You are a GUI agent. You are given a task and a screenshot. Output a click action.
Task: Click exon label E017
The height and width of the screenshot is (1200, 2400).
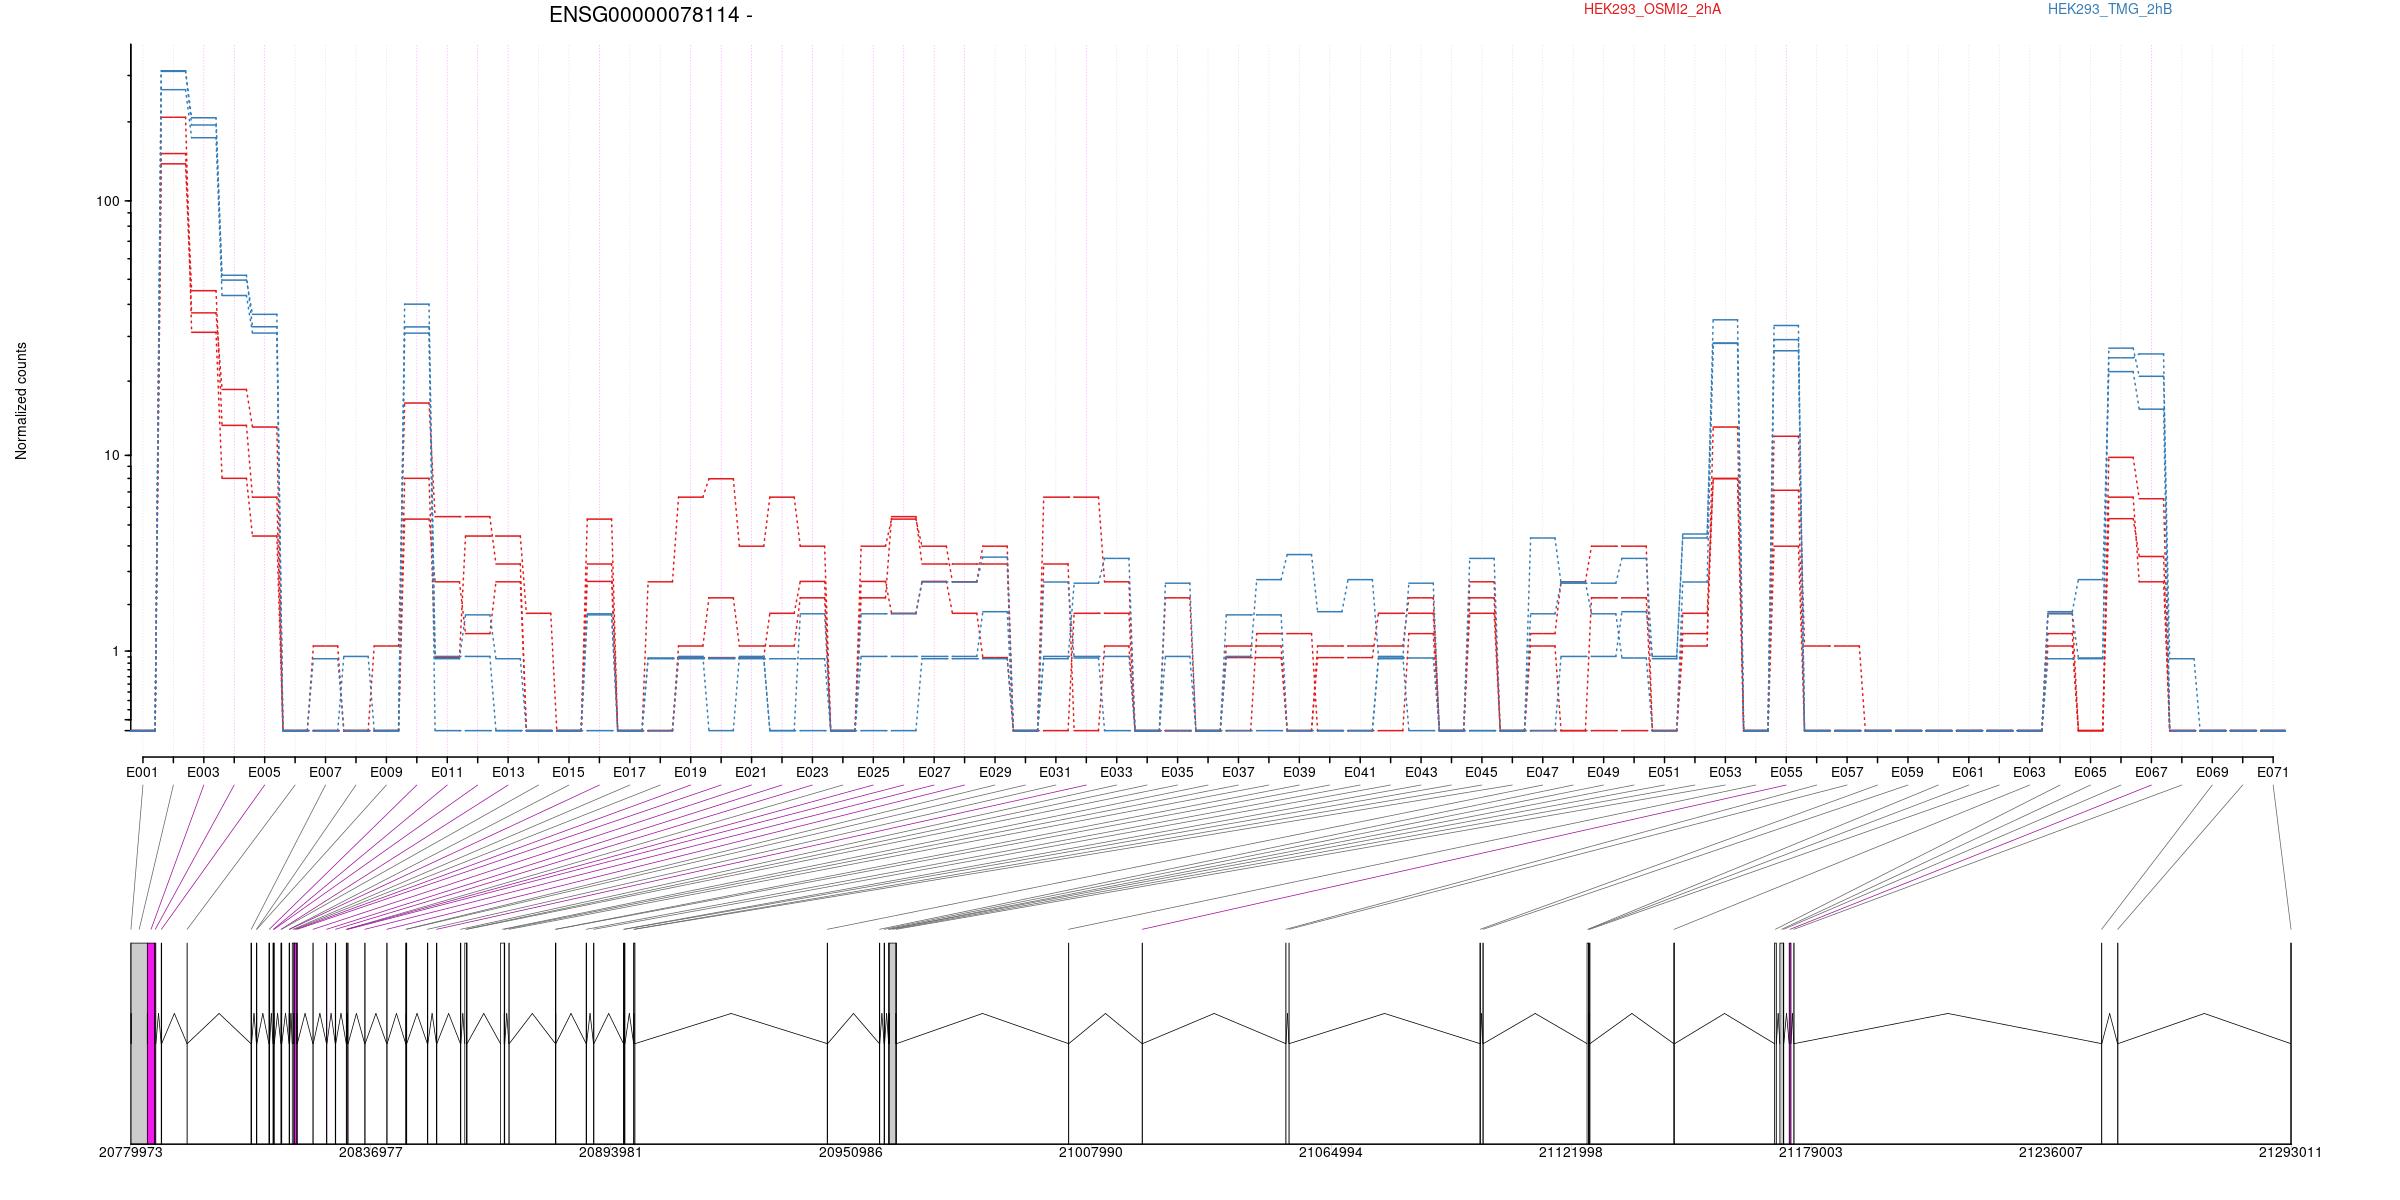point(629,772)
